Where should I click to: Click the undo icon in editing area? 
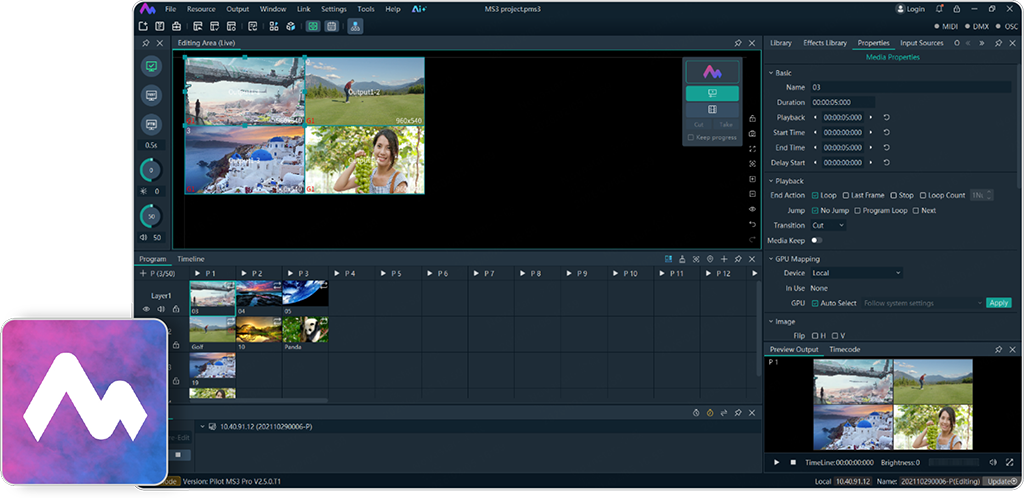coord(752,224)
